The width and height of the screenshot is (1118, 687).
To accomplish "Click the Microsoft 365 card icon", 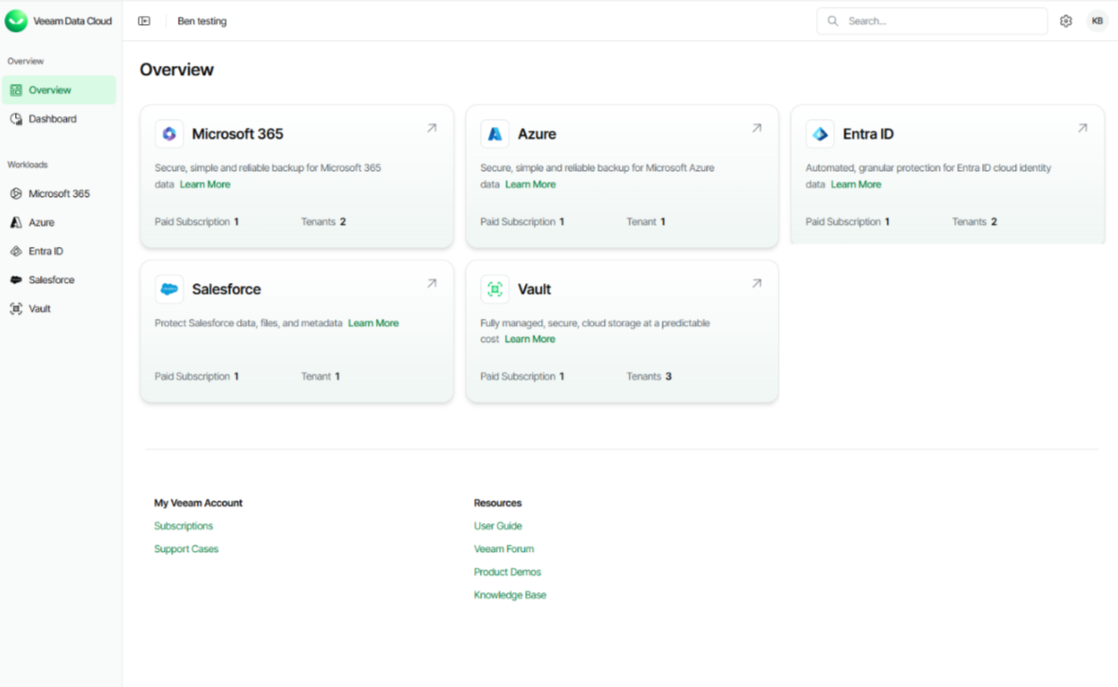I will pyautogui.click(x=169, y=134).
